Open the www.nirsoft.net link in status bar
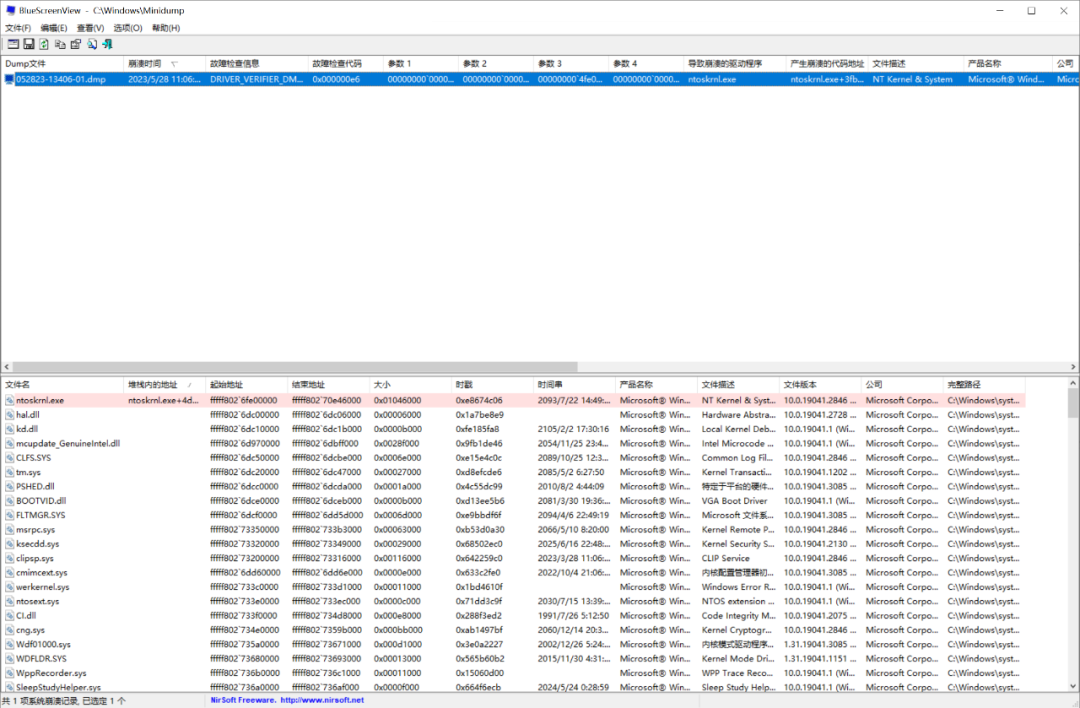The width and height of the screenshot is (1080, 708). [322, 701]
